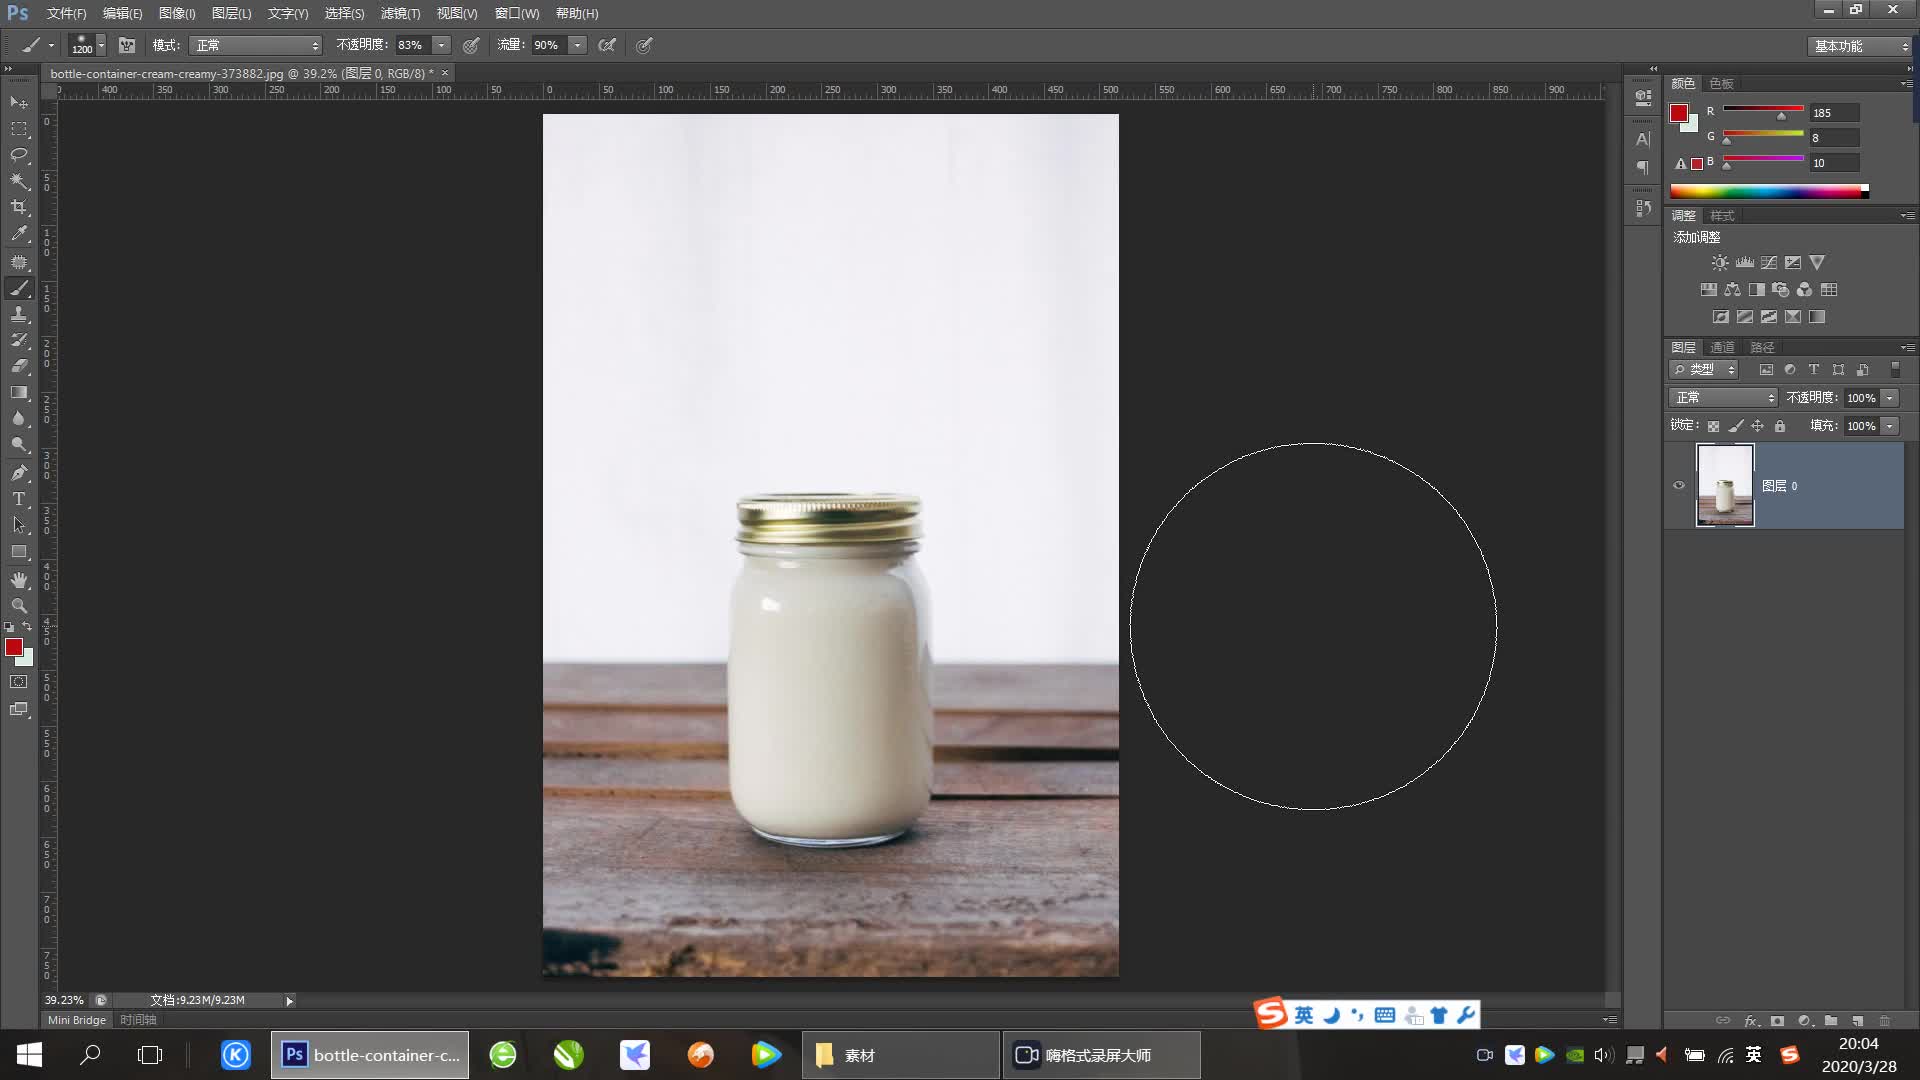Open the brush mode 正常 dropdown
The width and height of the screenshot is (1920, 1080).
[256, 45]
